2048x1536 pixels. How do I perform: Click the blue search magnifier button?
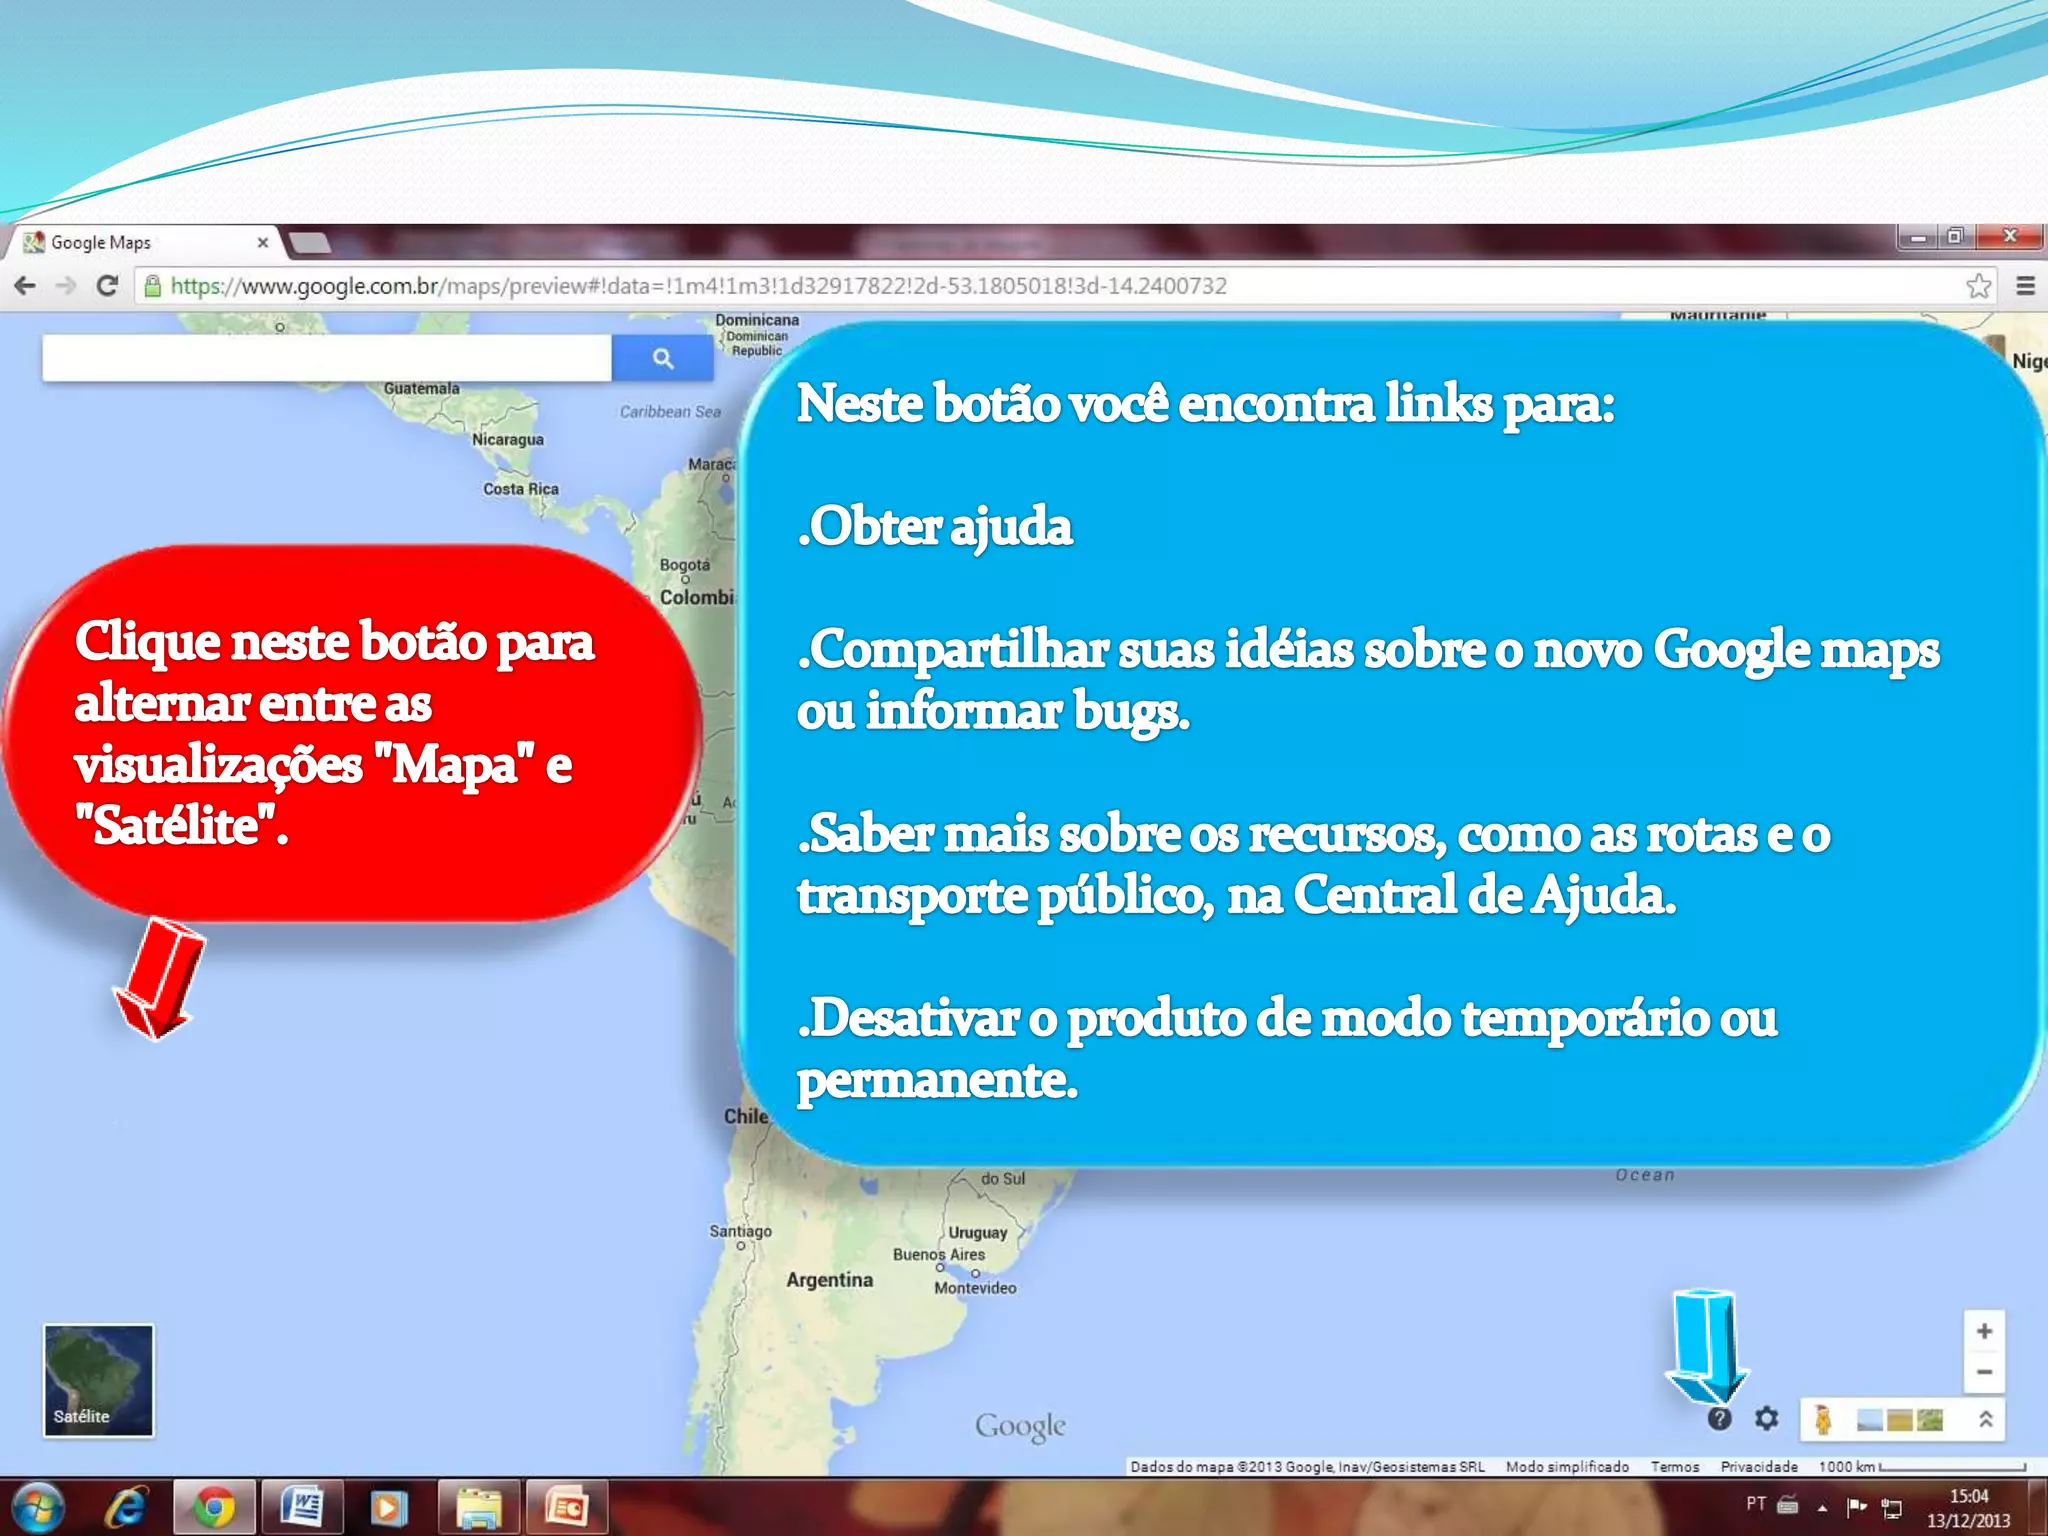pyautogui.click(x=662, y=358)
